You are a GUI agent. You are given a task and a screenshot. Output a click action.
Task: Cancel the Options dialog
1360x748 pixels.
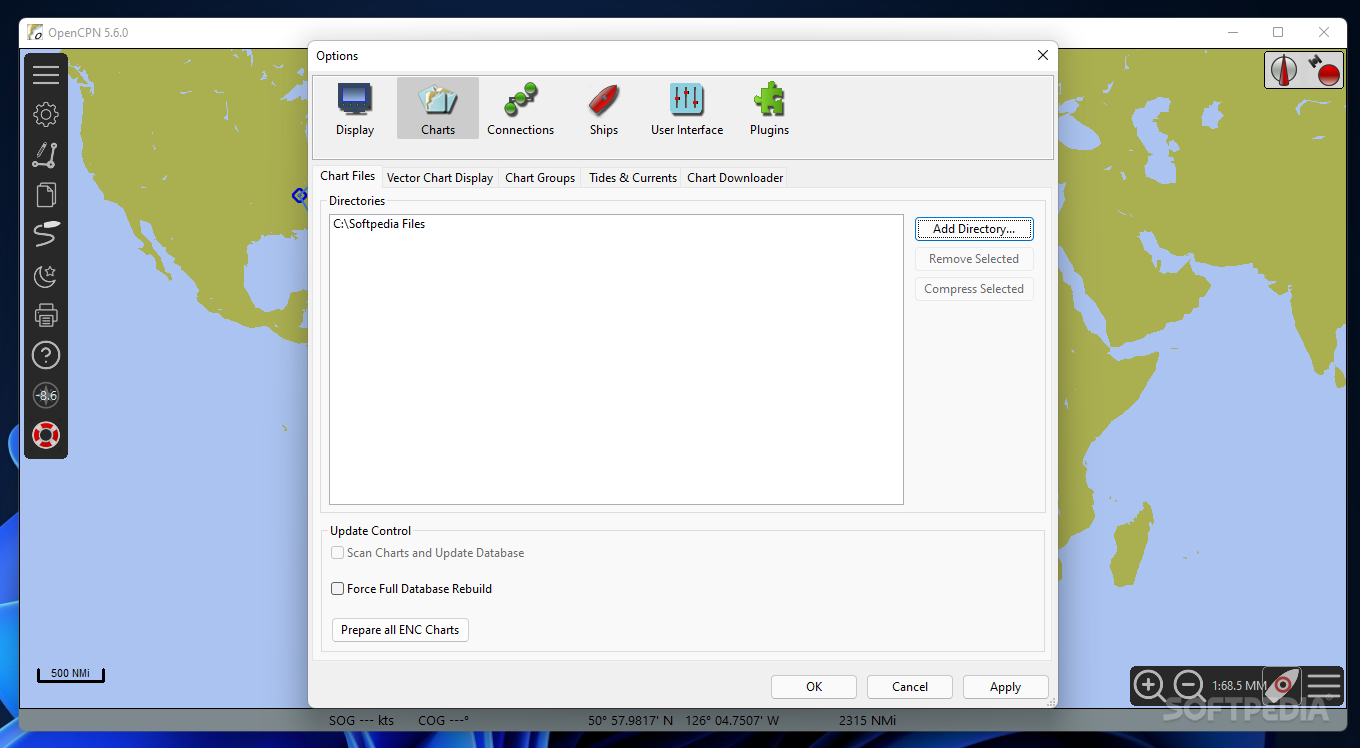pyautogui.click(x=910, y=687)
